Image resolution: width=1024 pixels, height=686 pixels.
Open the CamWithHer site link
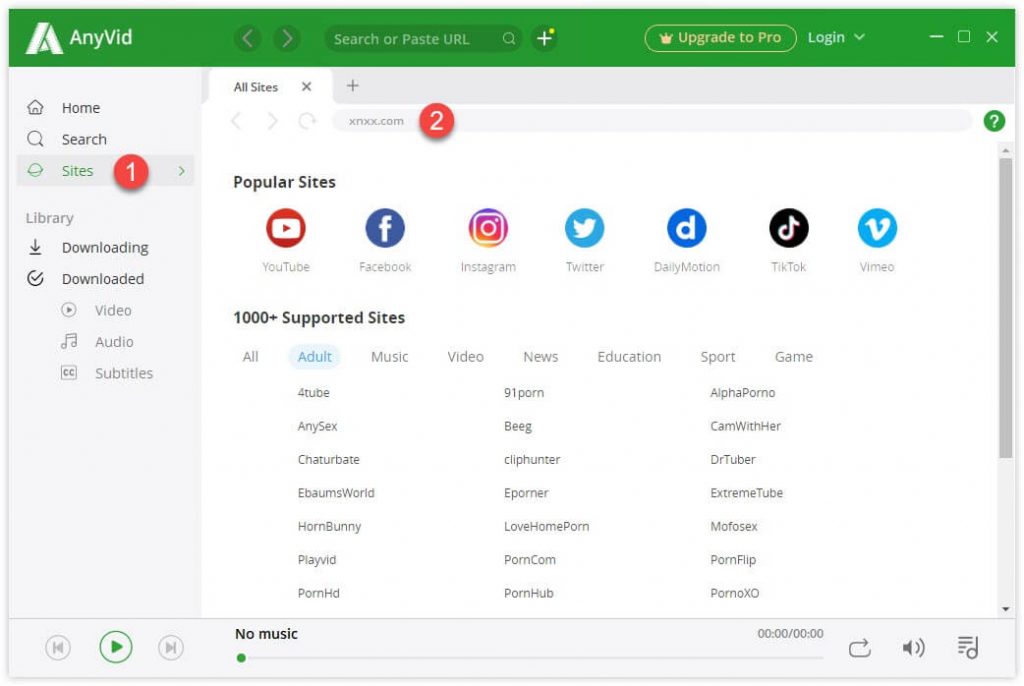(x=745, y=426)
